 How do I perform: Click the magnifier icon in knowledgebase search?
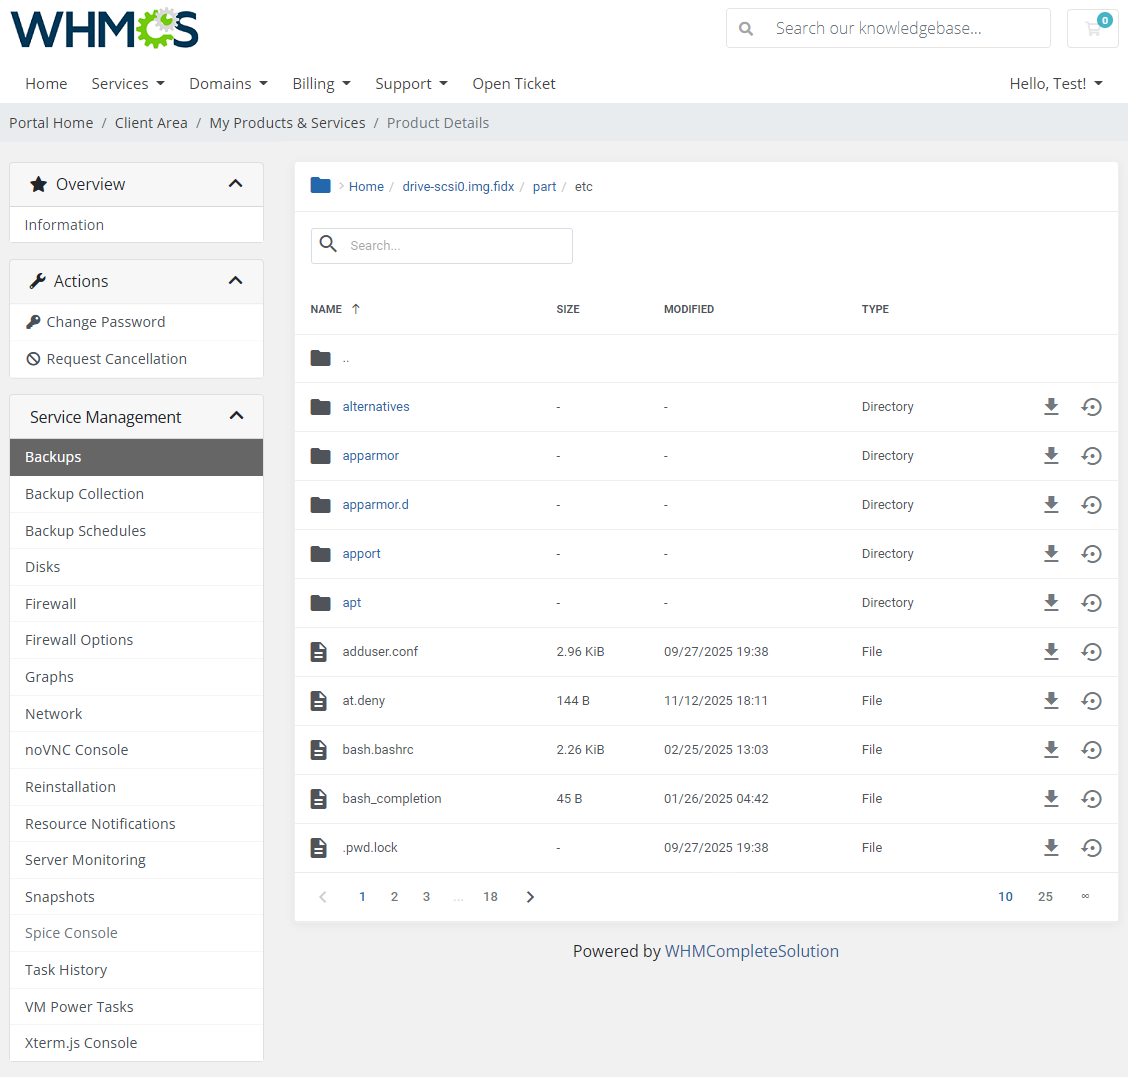746,28
